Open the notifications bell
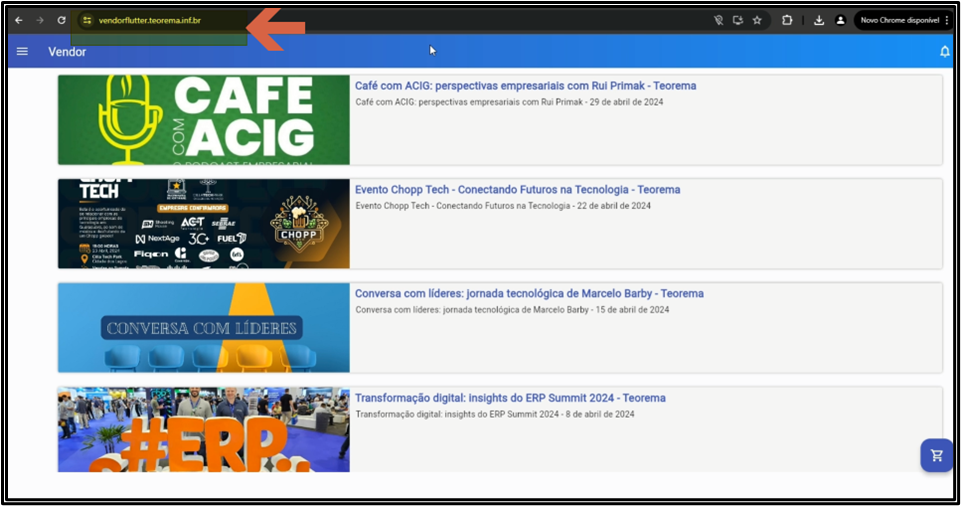This screenshot has width=961, height=506. click(x=944, y=51)
